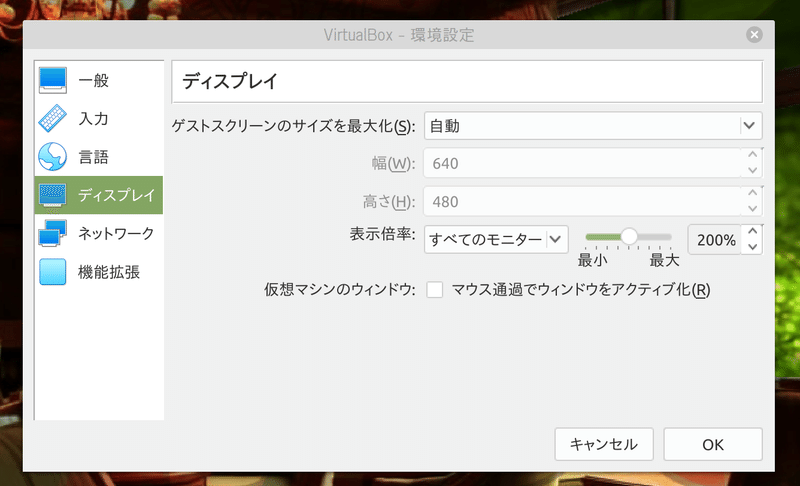
Task: Decrease the 200% scale with down arrow
Action: pyautogui.click(x=752, y=247)
